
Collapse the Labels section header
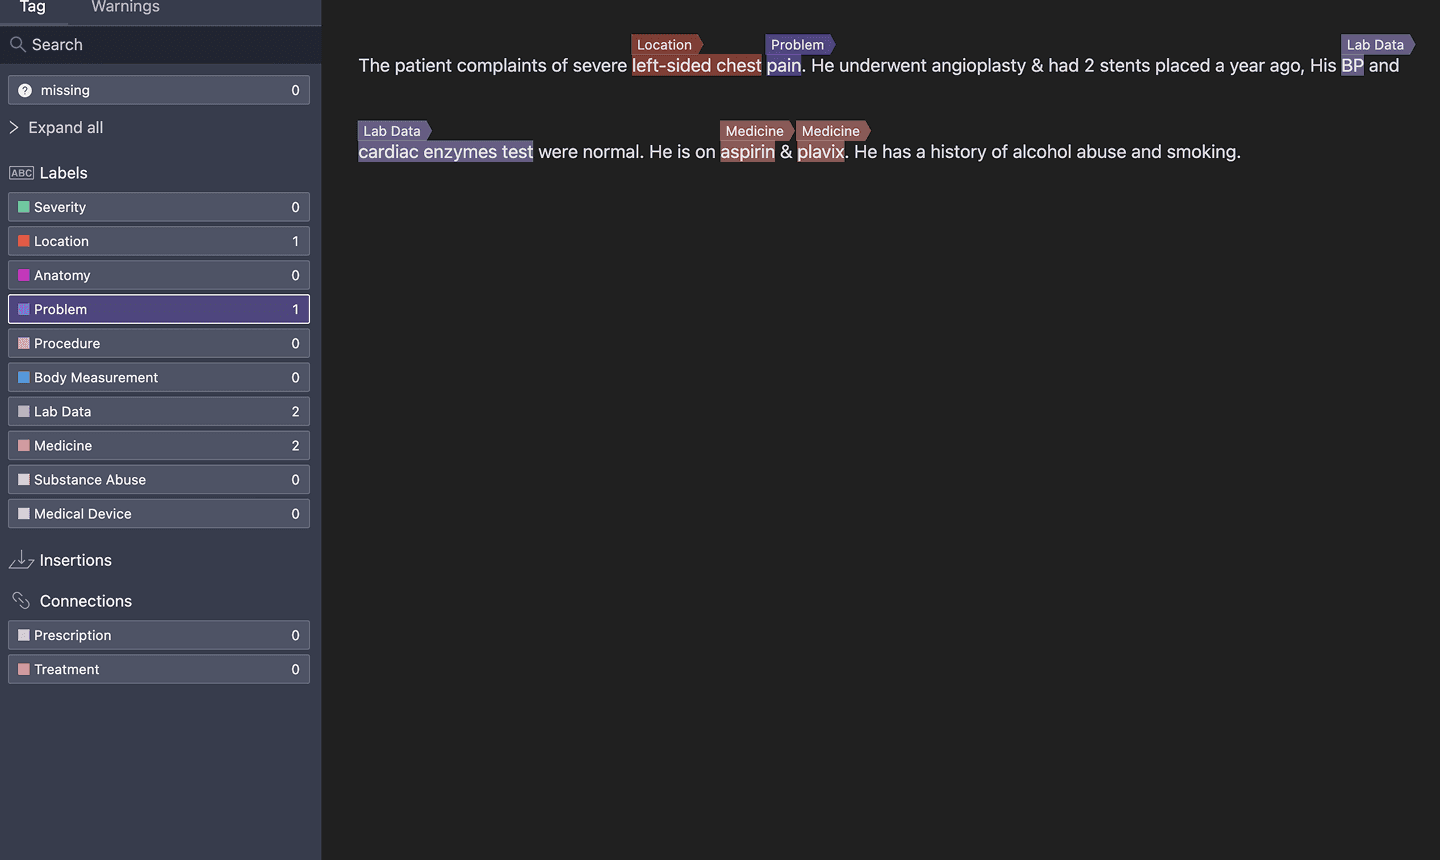click(63, 173)
